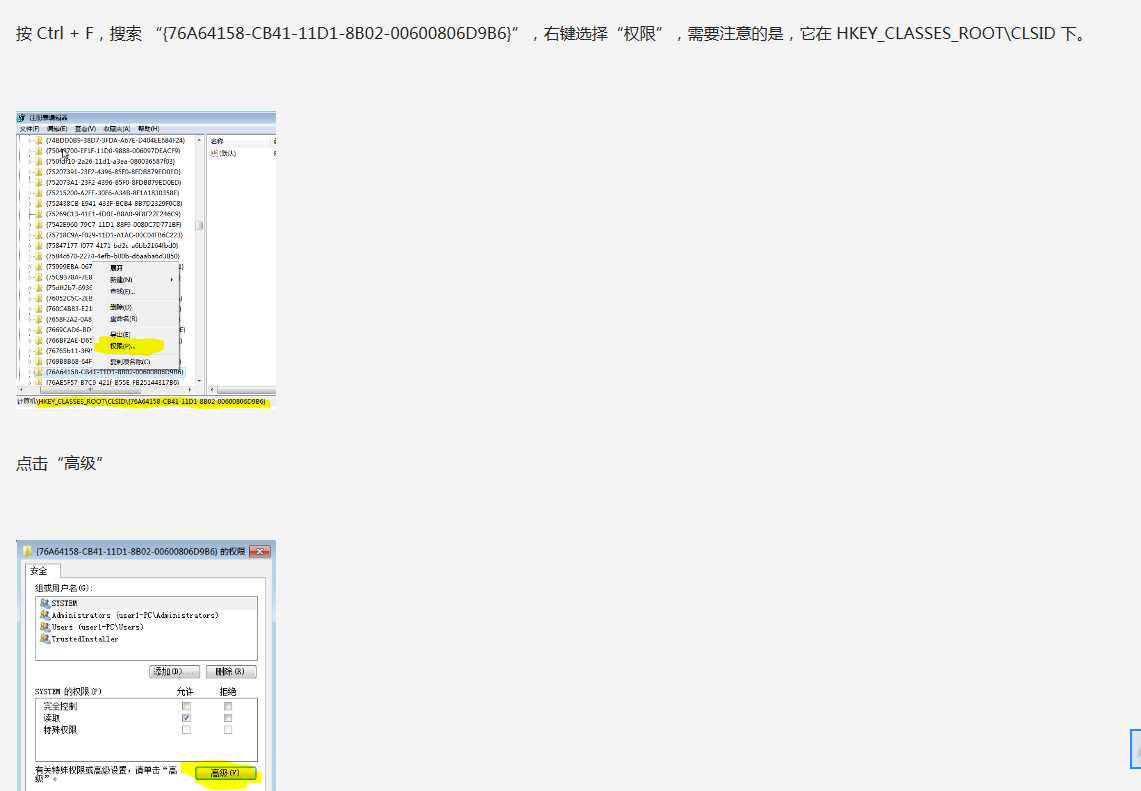
Task: Open the 帮助(H) menu
Action: [x=148, y=129]
